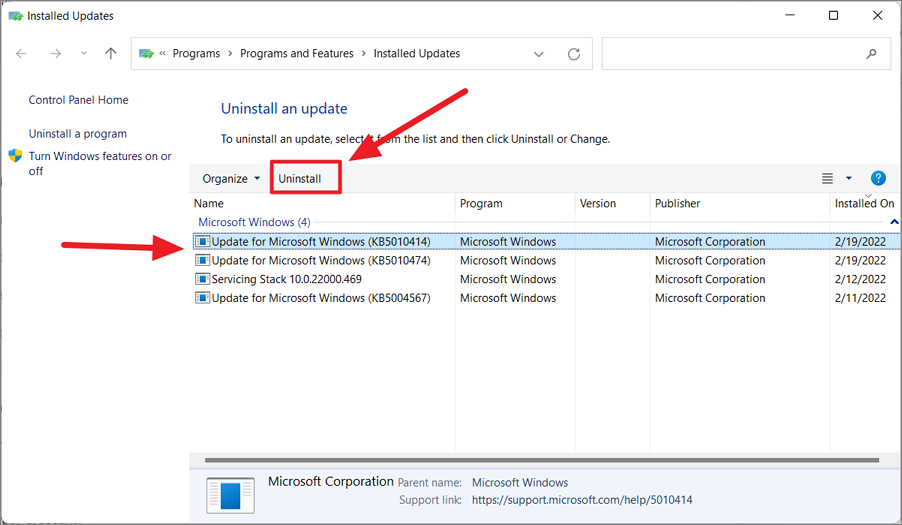Click the details pane update thumbnail
The image size is (902, 525).
tap(230, 495)
